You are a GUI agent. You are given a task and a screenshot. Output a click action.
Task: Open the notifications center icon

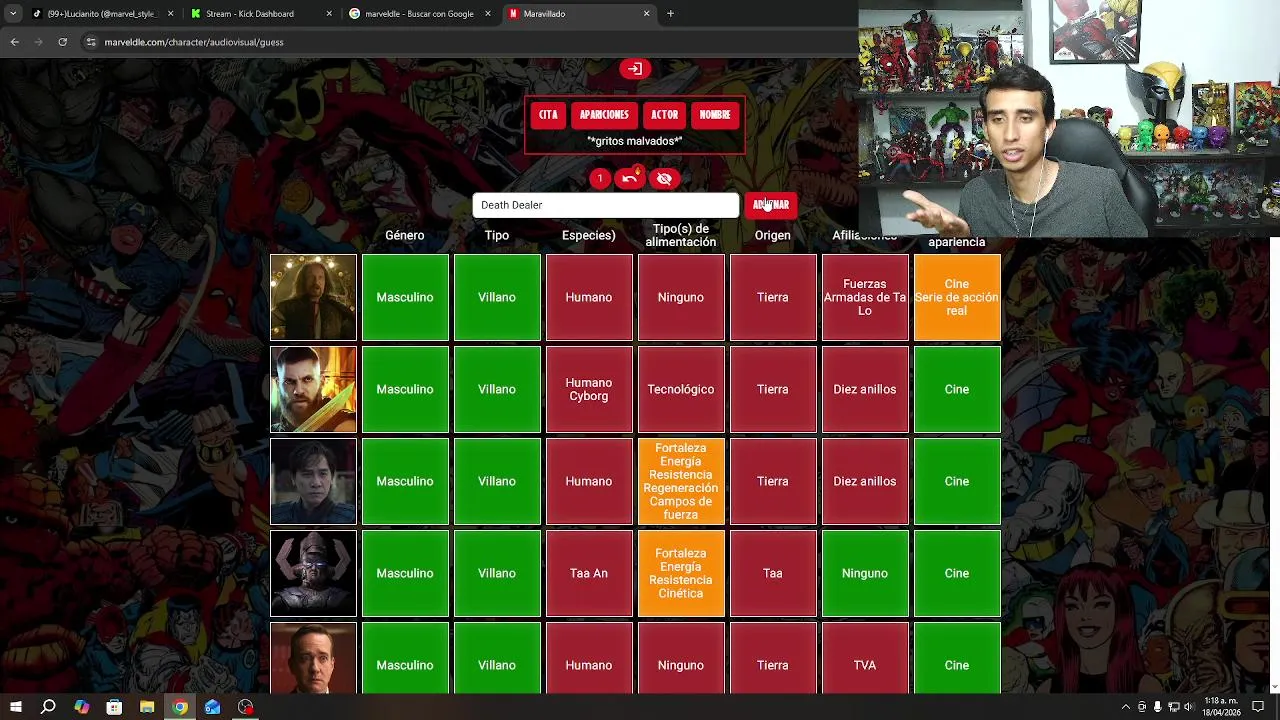click(1258, 707)
